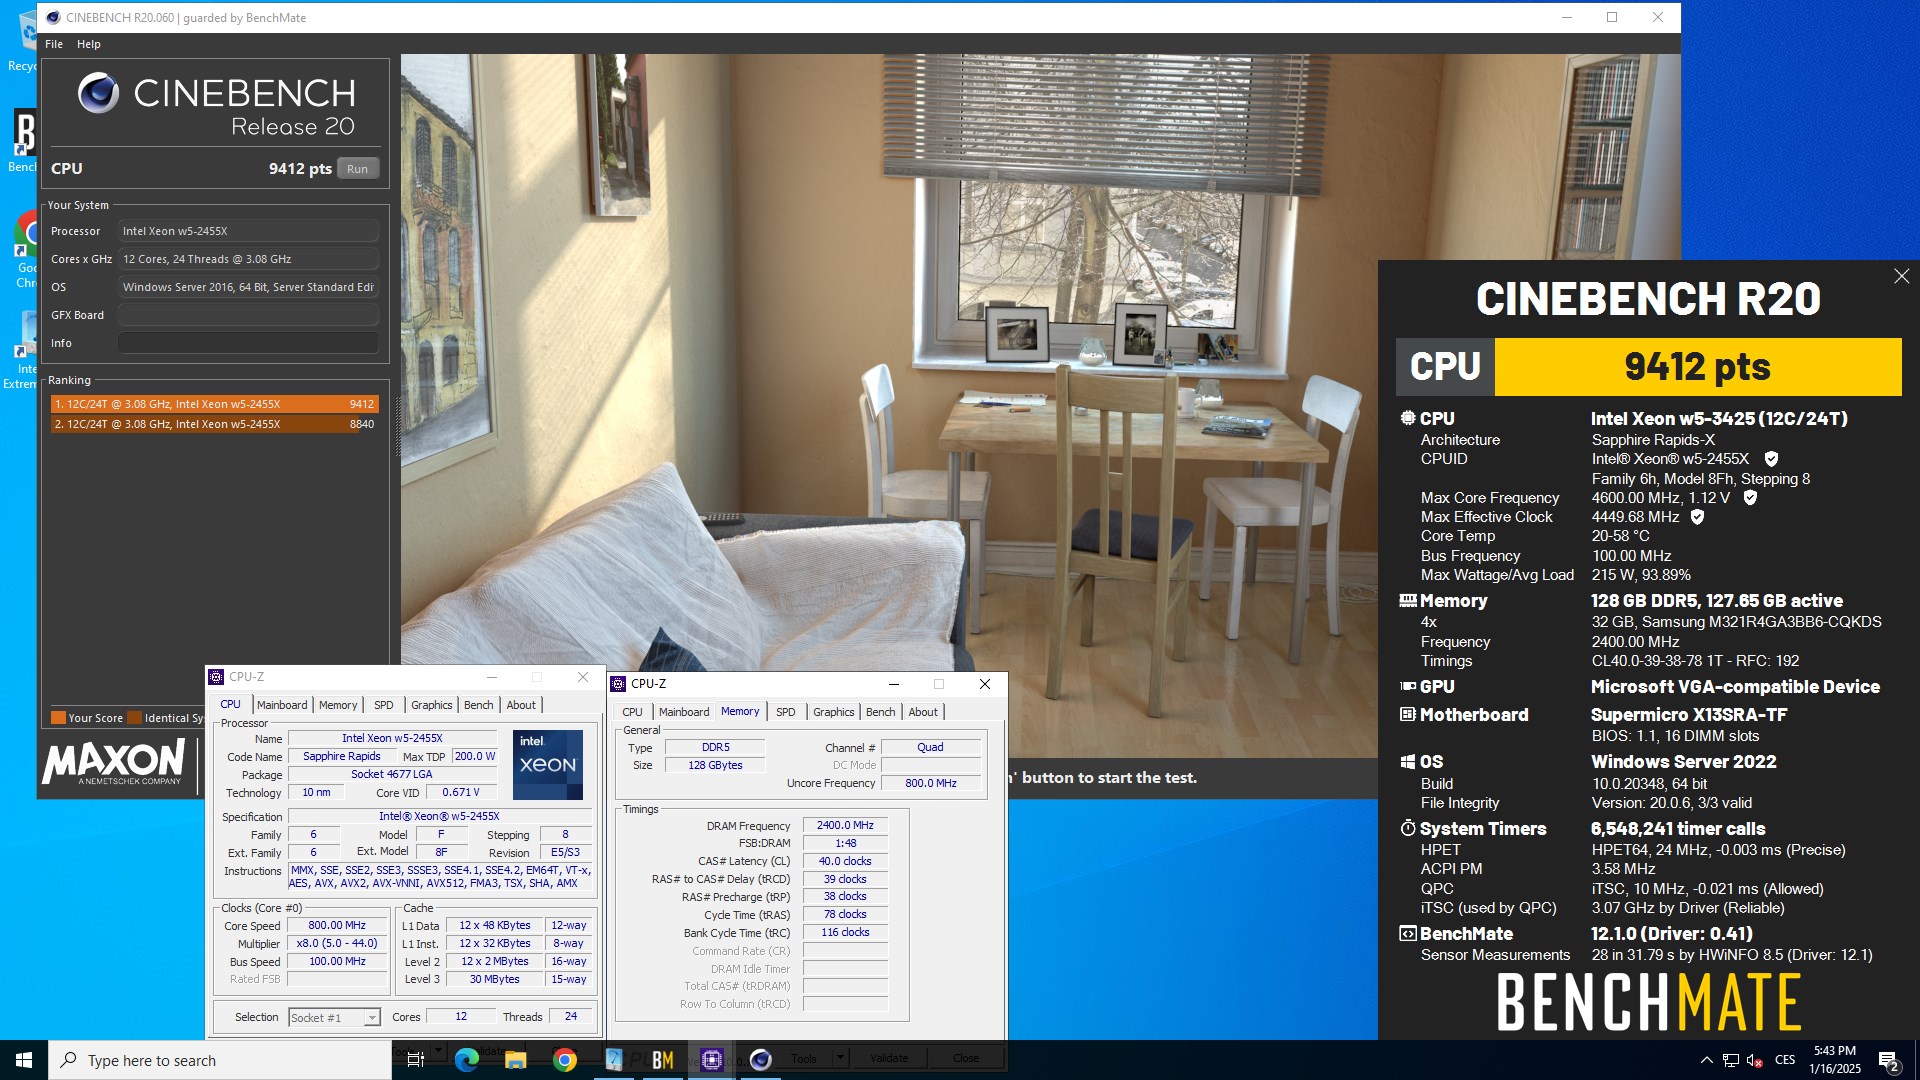Viewport: 1920px width, 1080px height.
Task: Click the Max TDP value 200.0 W
Action: 475,757
